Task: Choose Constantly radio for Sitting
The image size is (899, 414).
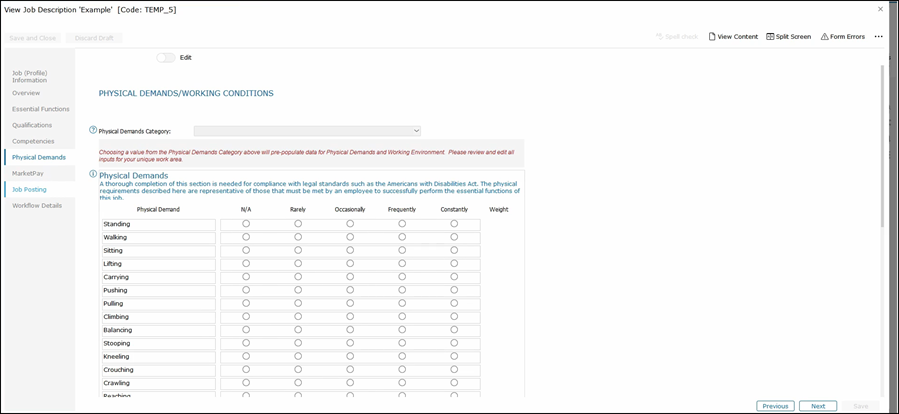Action: tap(454, 250)
